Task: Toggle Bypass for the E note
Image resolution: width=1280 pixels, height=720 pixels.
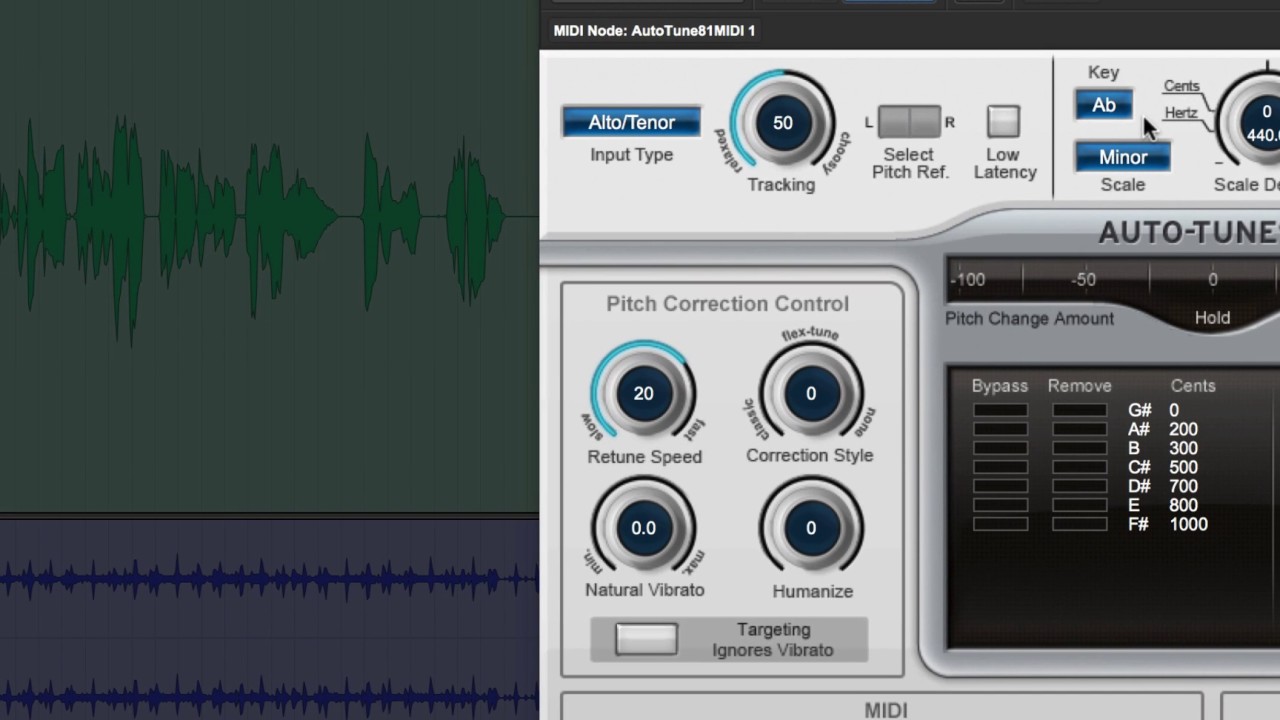Action: (x=1000, y=505)
